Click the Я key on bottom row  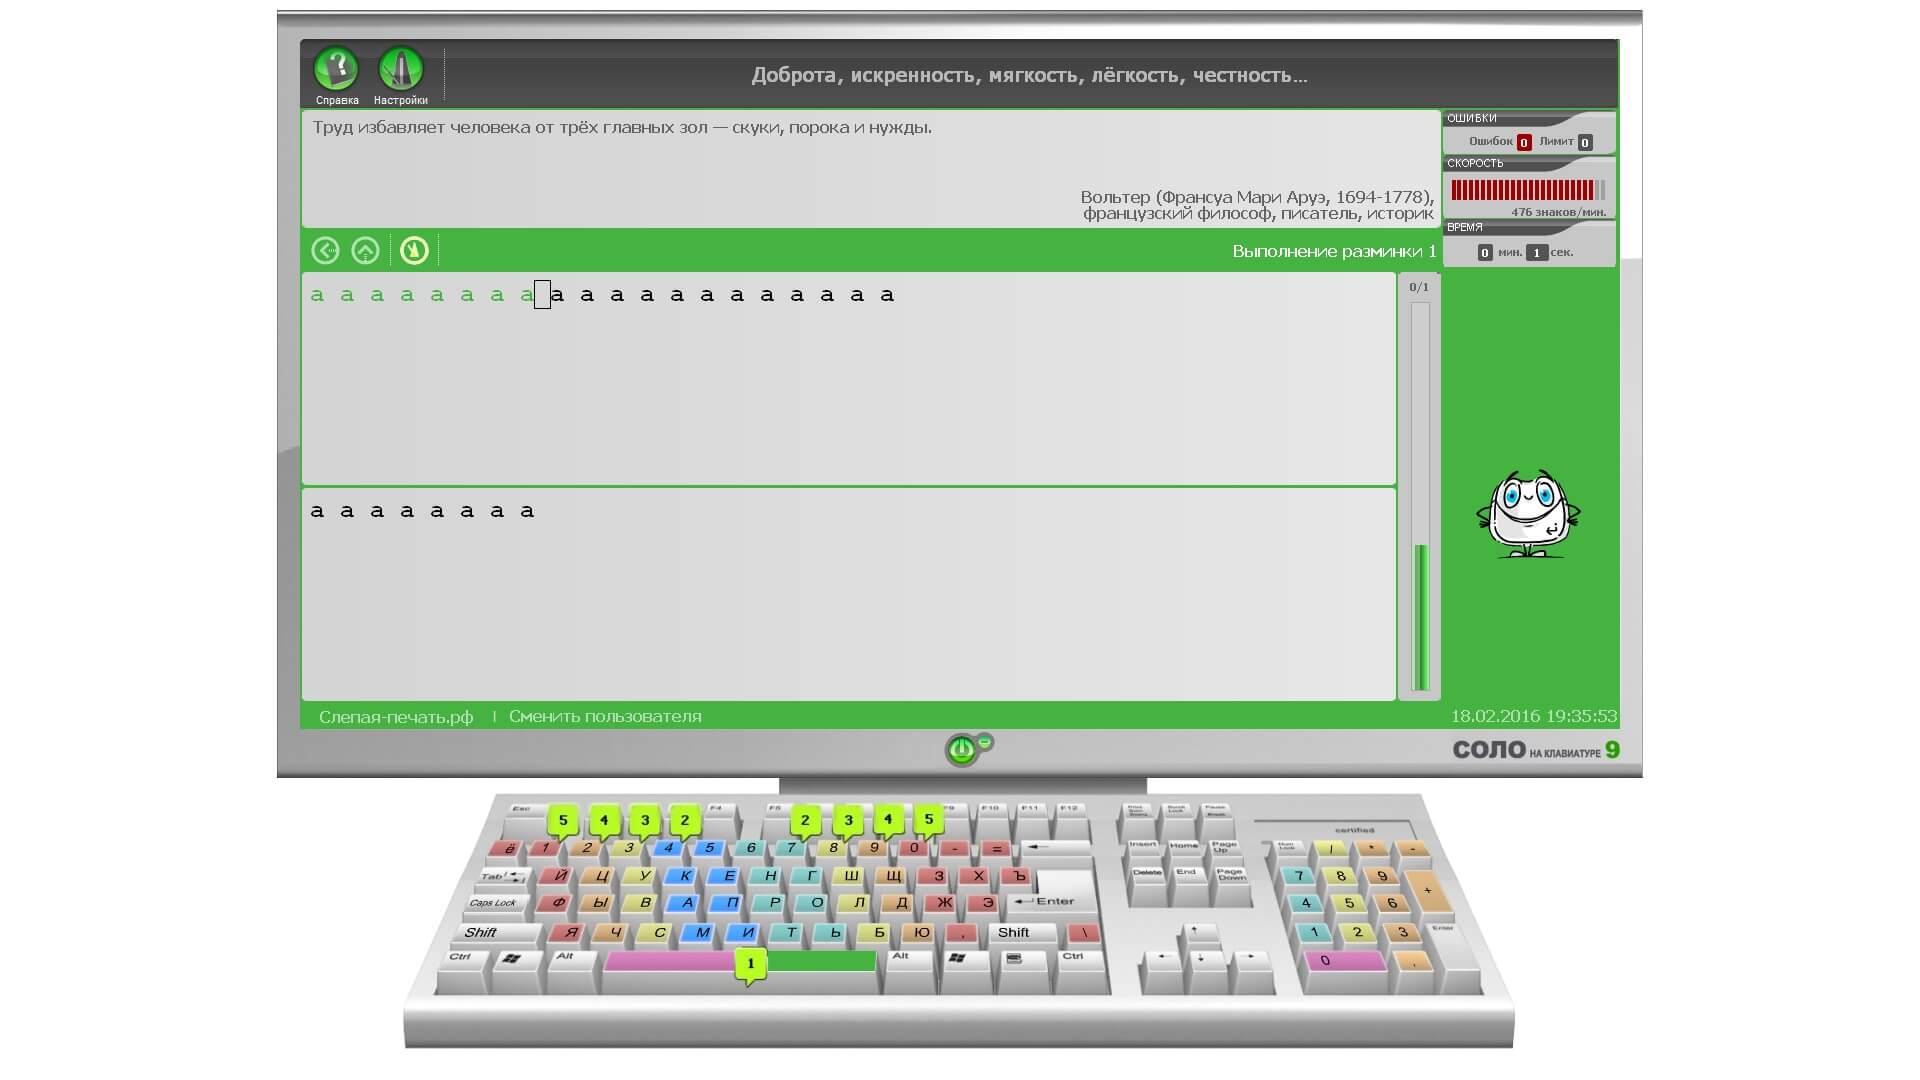[570, 932]
